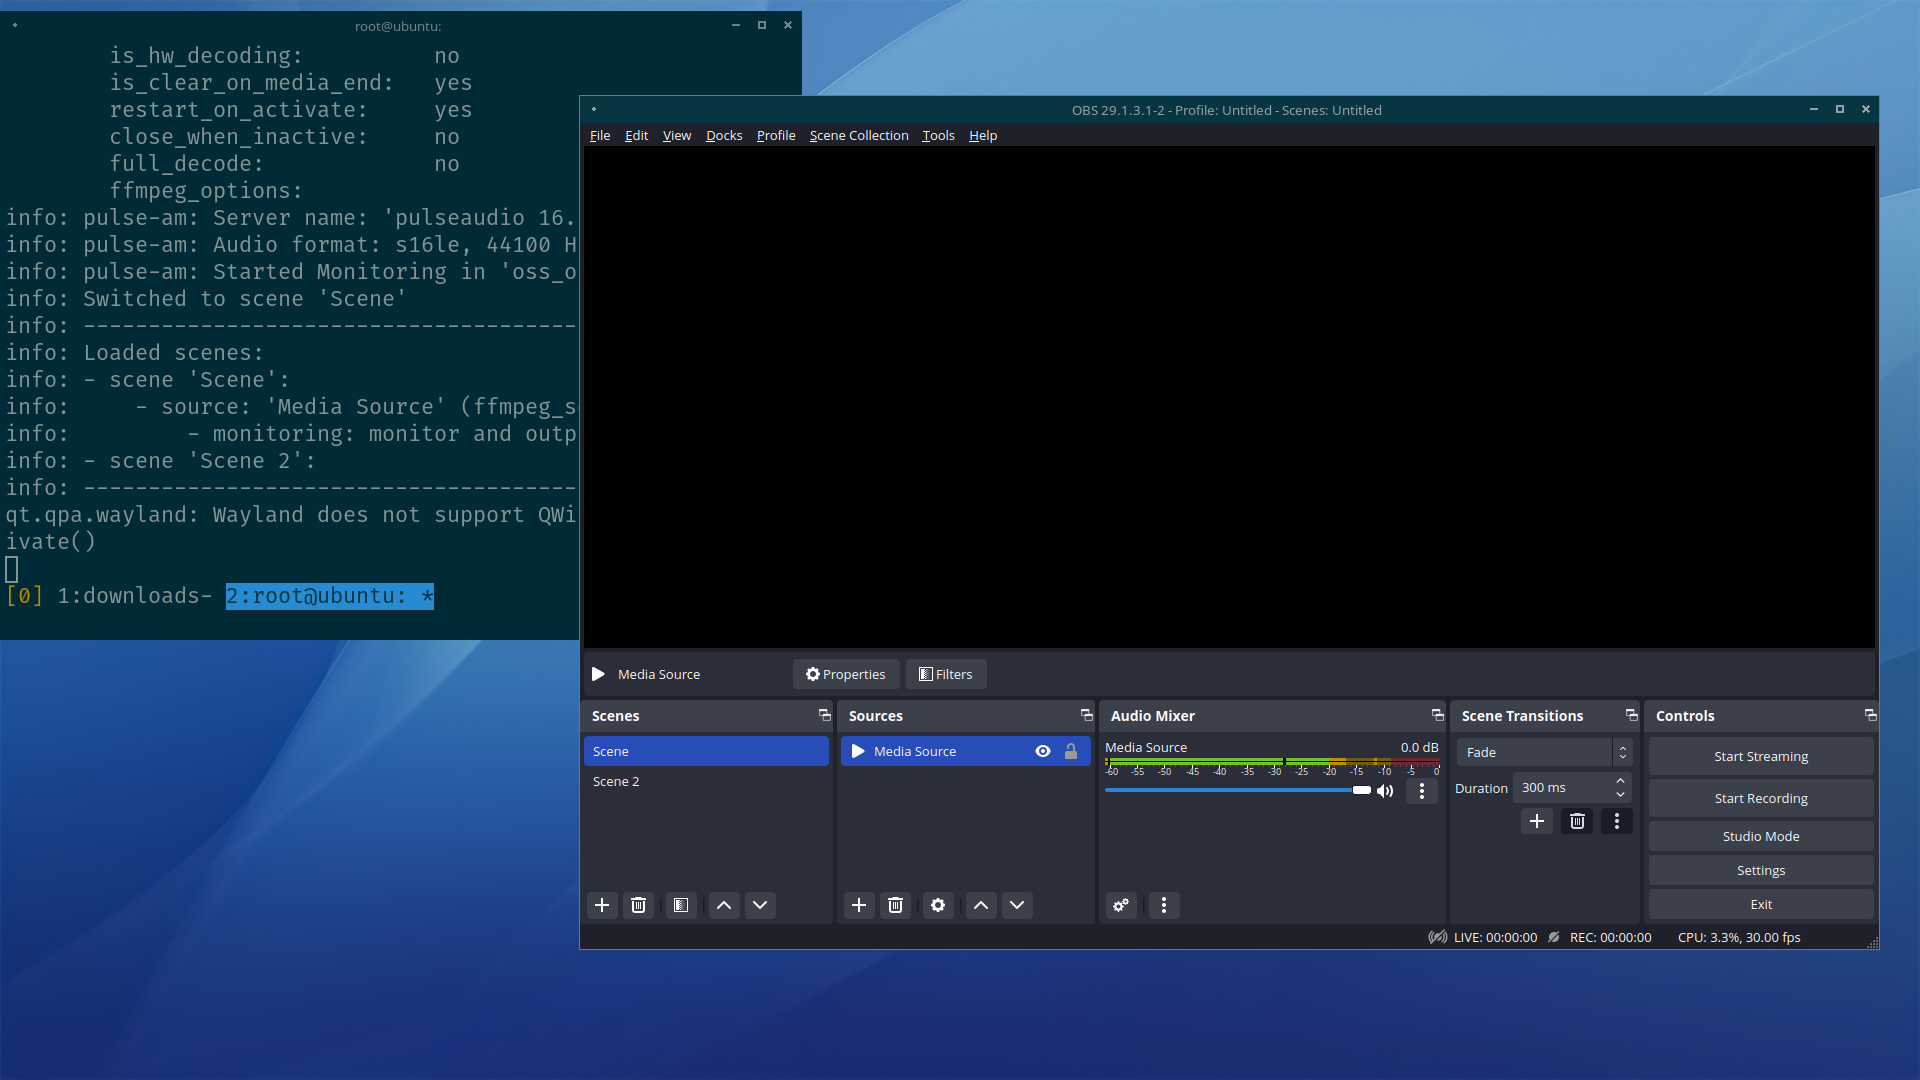Add a new source

(x=859, y=905)
